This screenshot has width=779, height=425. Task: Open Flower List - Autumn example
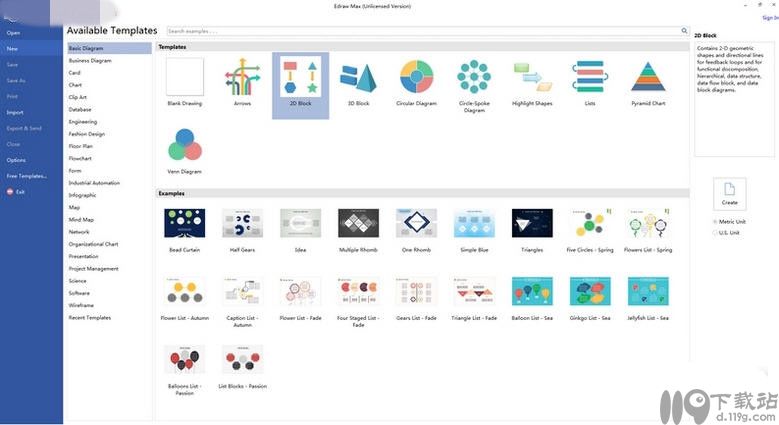point(185,291)
